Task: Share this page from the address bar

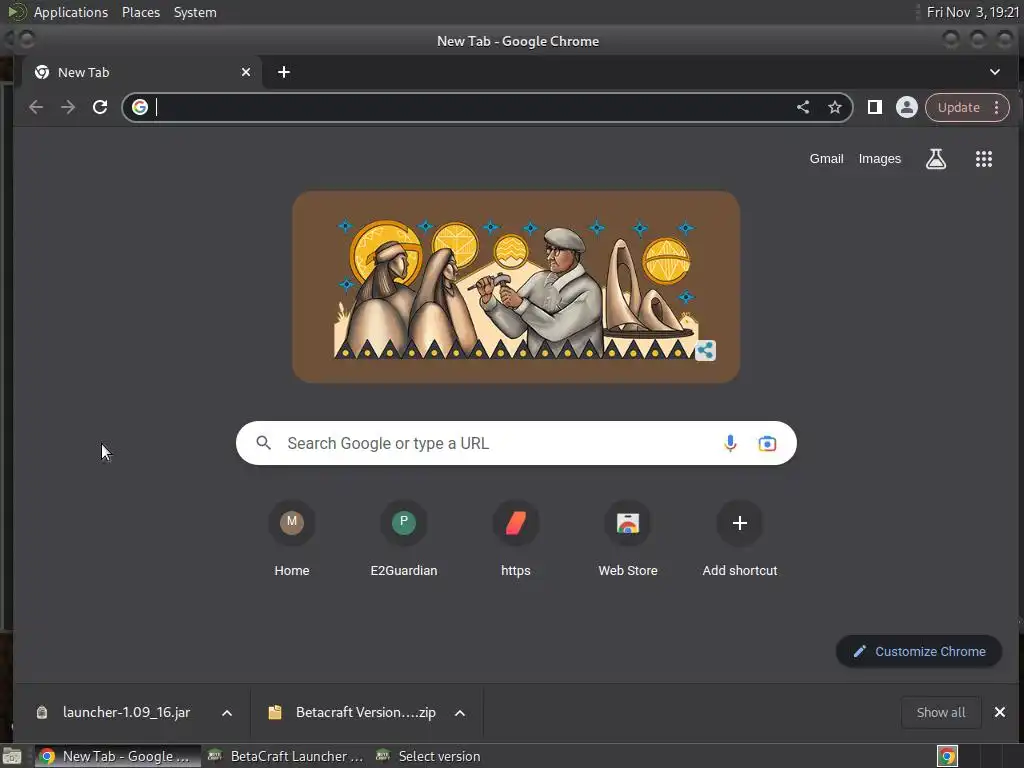Action: 803,107
